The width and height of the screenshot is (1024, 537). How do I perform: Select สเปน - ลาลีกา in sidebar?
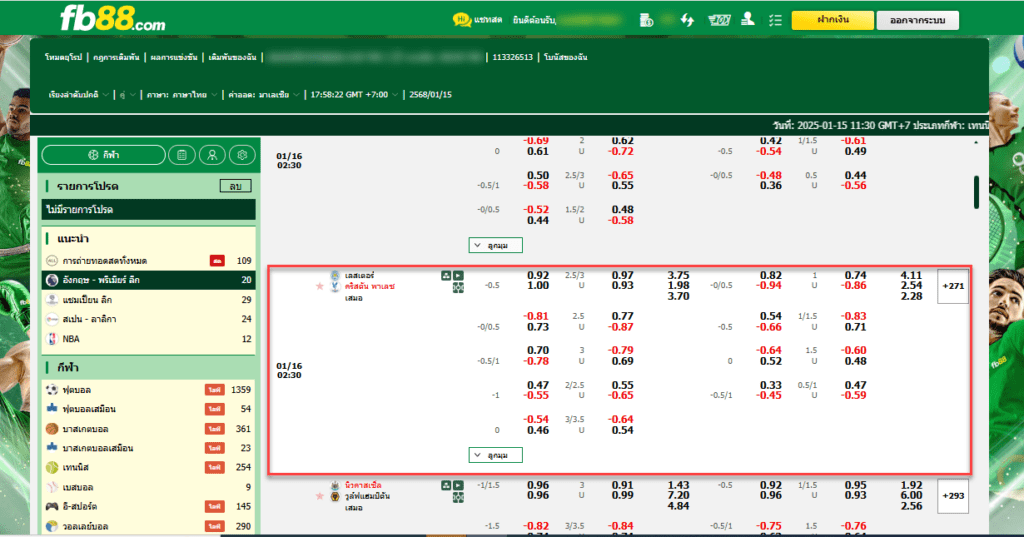click(x=149, y=319)
